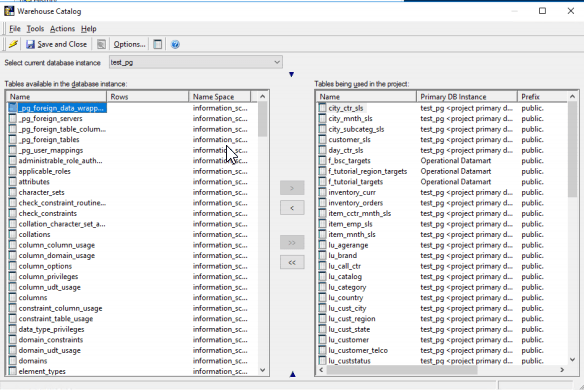The image size is (584, 392).
Task: Click the Primary DB Instance column header
Action: [467, 97]
